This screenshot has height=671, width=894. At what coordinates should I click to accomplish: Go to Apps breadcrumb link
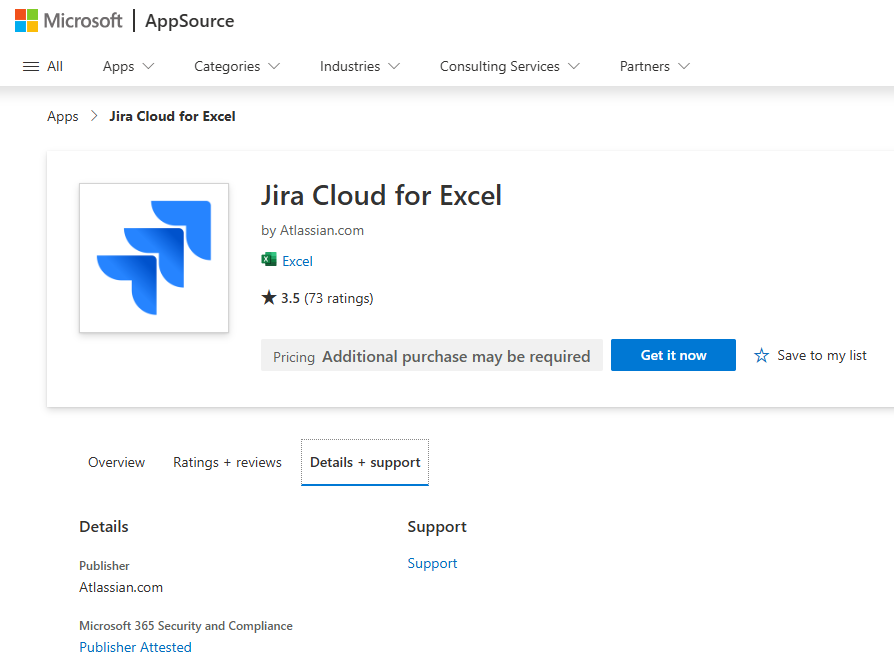(63, 116)
